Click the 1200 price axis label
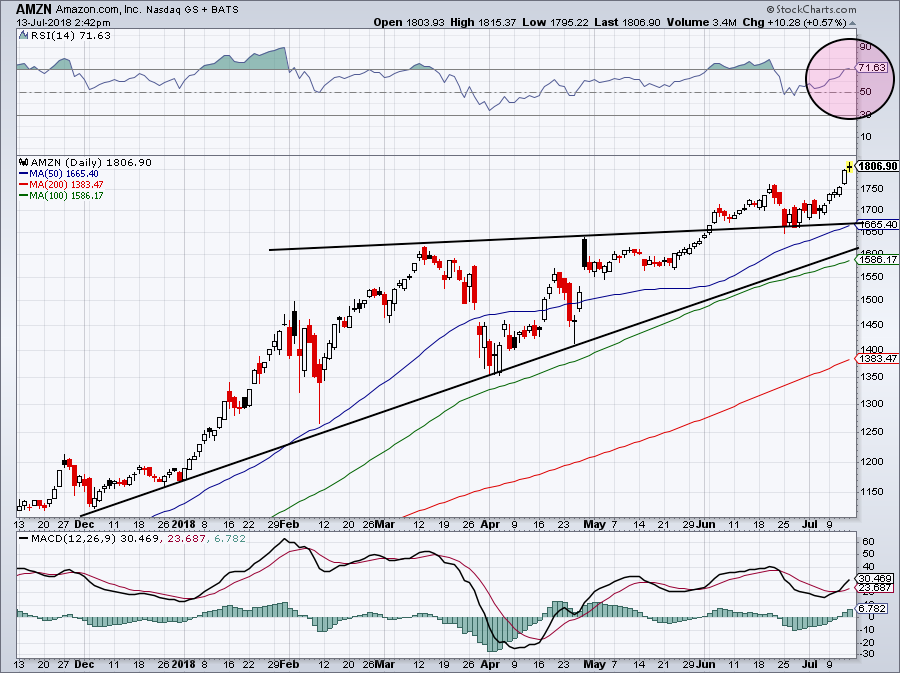The height and width of the screenshot is (673, 900). pos(871,462)
